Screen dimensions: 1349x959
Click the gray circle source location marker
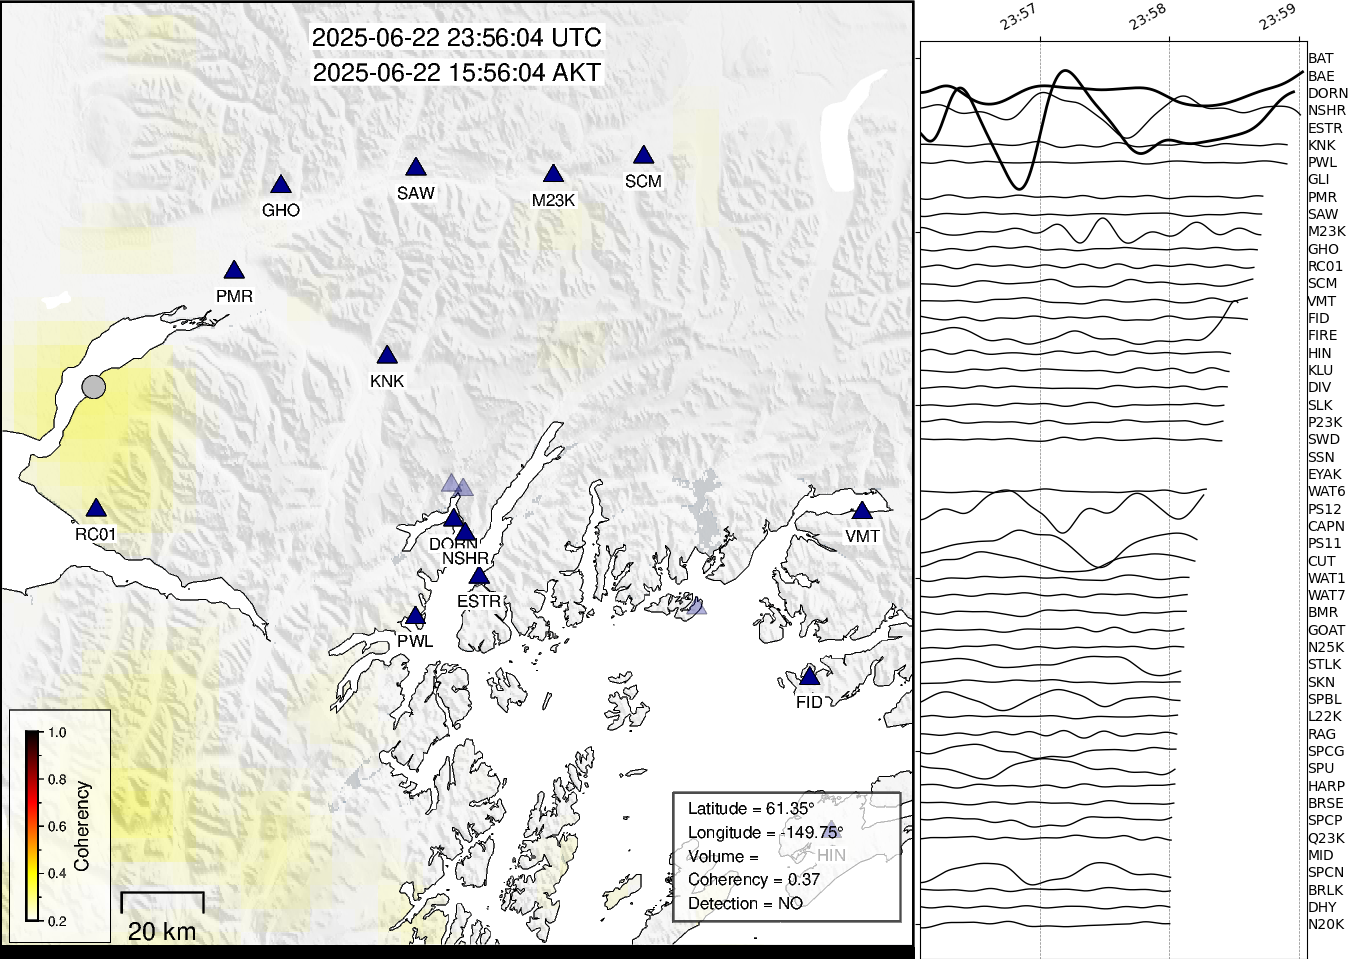pyautogui.click(x=93, y=387)
